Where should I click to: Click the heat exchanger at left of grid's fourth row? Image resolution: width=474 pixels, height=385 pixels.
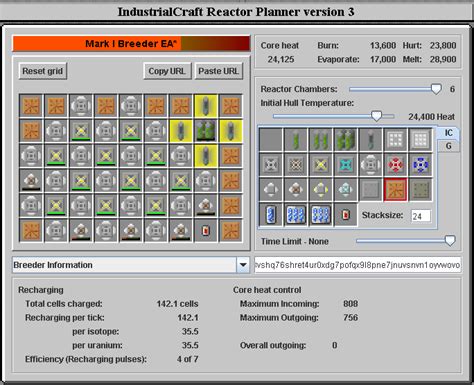(x=31, y=180)
